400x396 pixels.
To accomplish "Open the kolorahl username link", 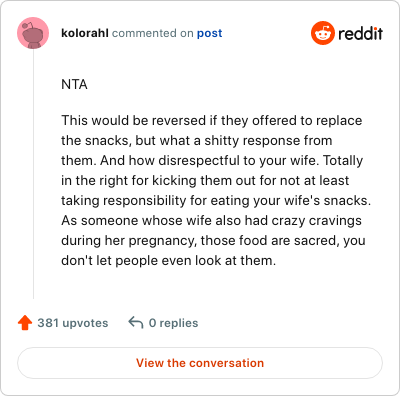I will [x=85, y=33].
